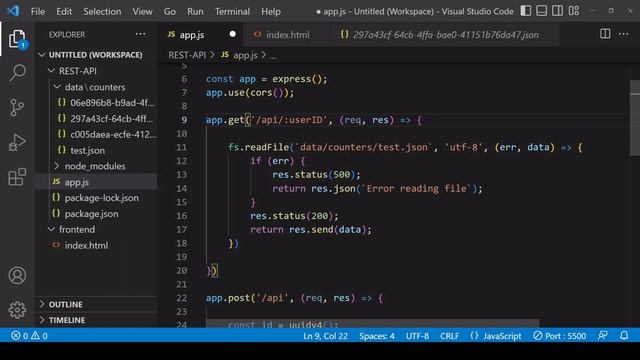Open 297a43cf-64cb json file in explorer
The height and width of the screenshot is (360, 640).
(111, 119)
